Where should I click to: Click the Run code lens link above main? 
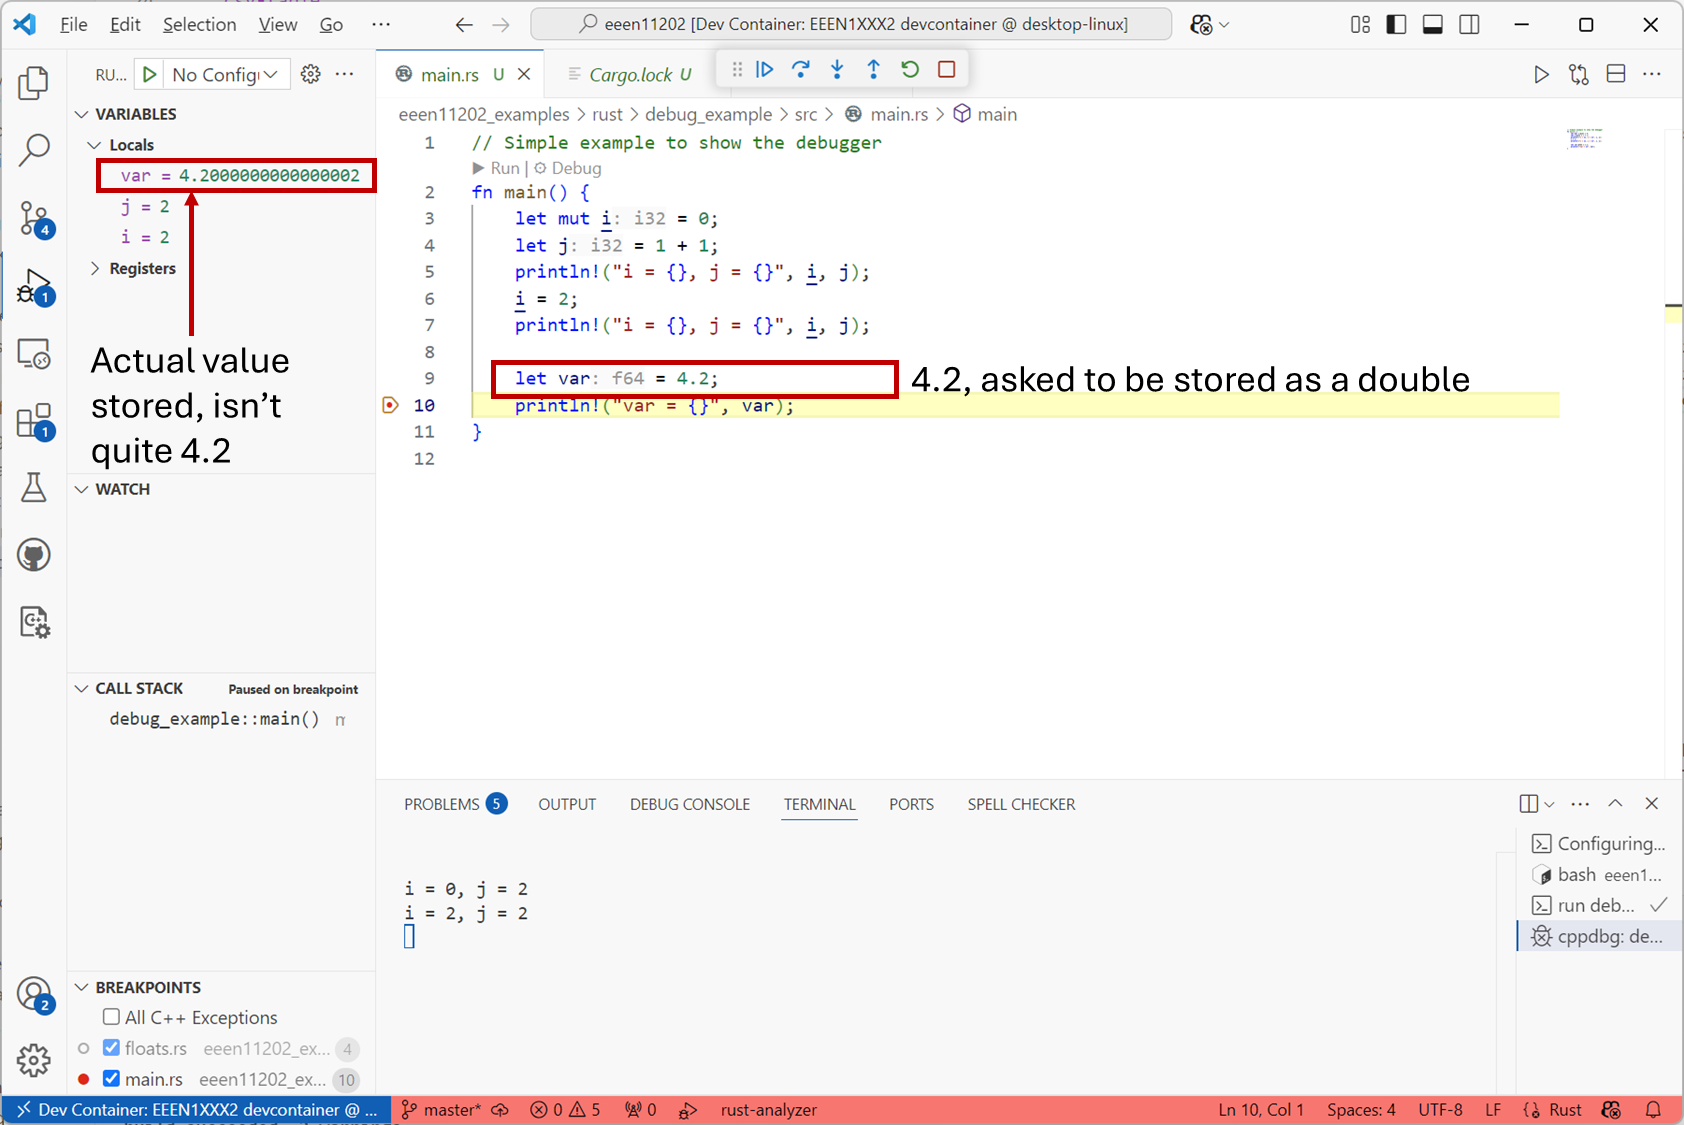pyautogui.click(x=504, y=168)
